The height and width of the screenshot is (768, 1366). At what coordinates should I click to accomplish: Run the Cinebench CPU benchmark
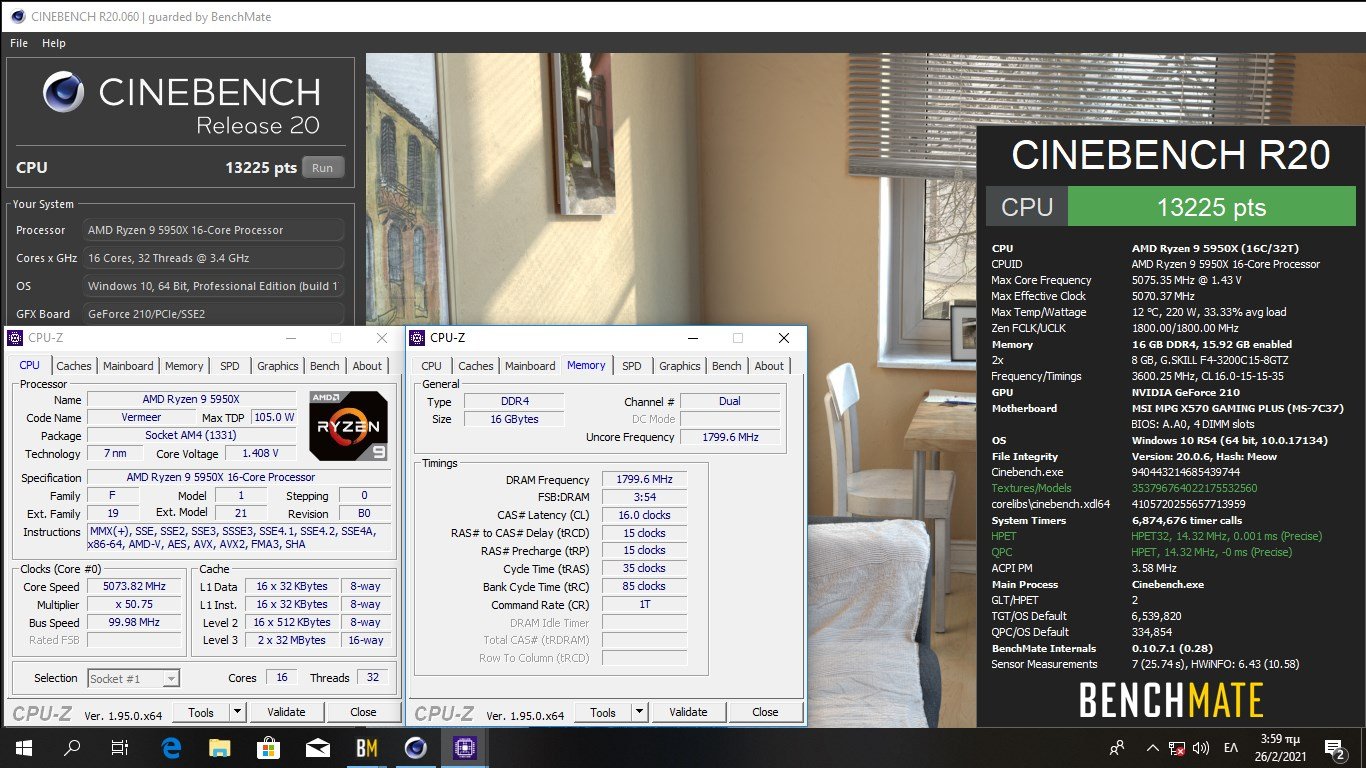(x=323, y=168)
